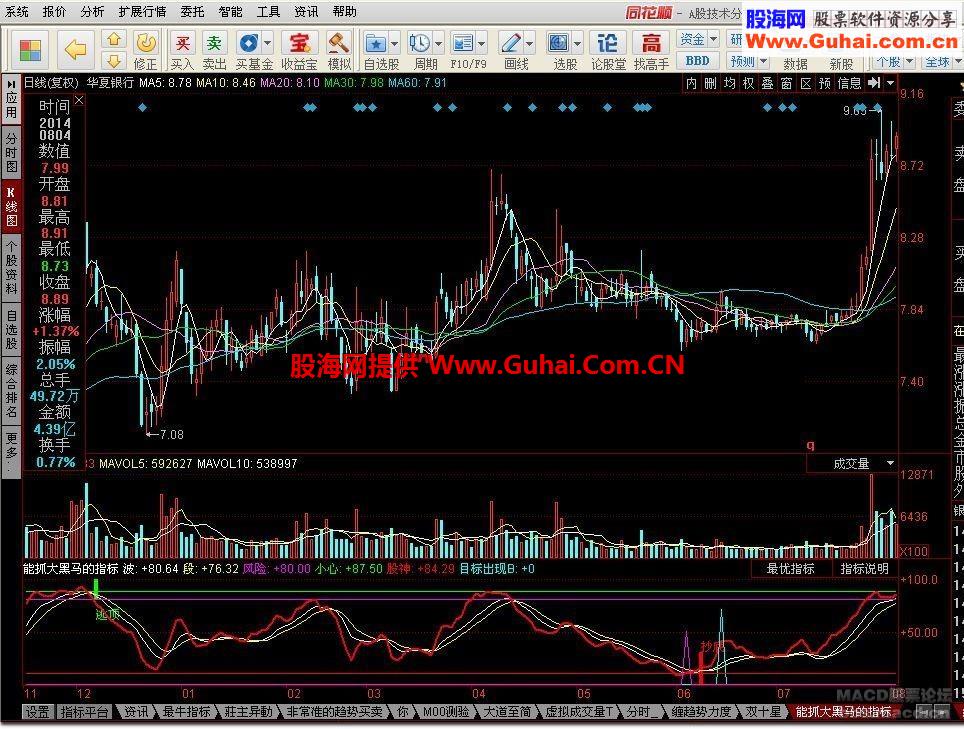Toggle the 叠 overlay option above the chart
Screen dimensions: 964x729
pyautogui.click(x=763, y=83)
